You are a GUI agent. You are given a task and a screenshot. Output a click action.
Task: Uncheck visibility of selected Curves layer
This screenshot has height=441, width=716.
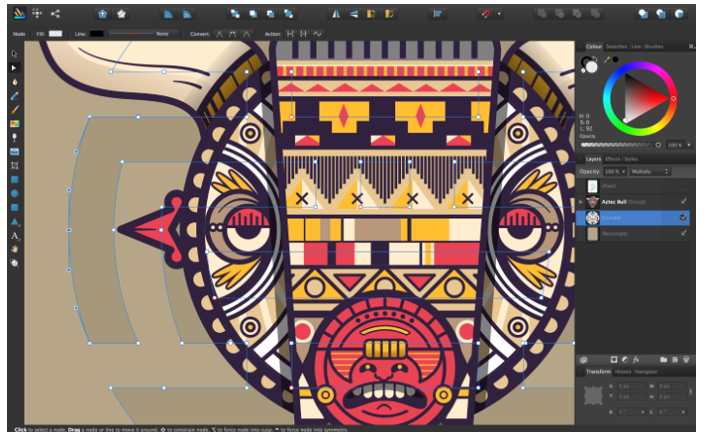coord(683,217)
